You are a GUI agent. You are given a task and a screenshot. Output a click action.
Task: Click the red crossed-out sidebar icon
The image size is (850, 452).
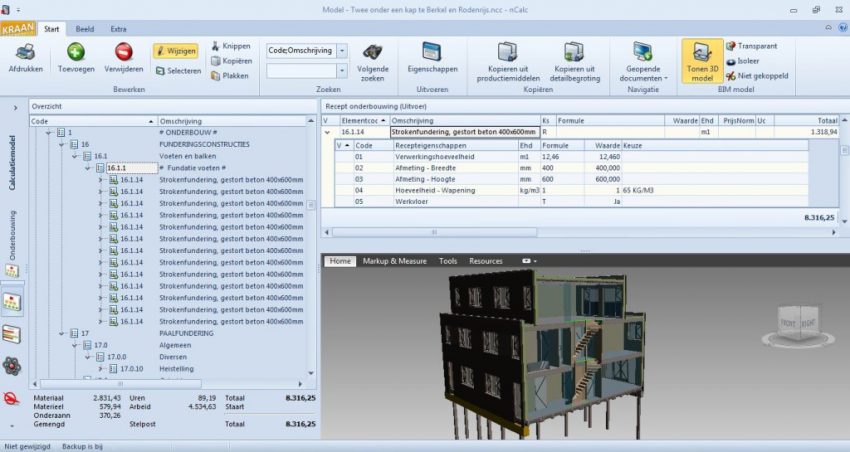pos(11,399)
